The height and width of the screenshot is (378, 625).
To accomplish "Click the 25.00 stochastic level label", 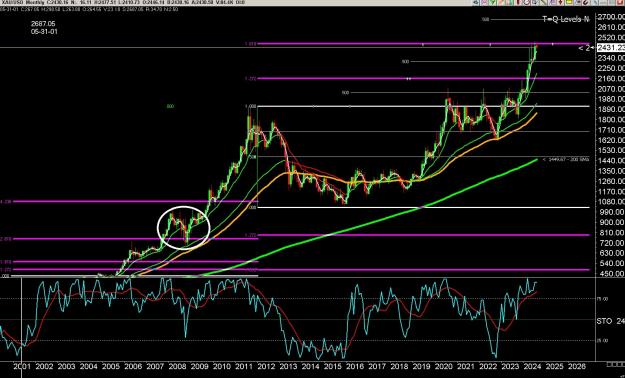I will pyautogui.click(x=602, y=341).
